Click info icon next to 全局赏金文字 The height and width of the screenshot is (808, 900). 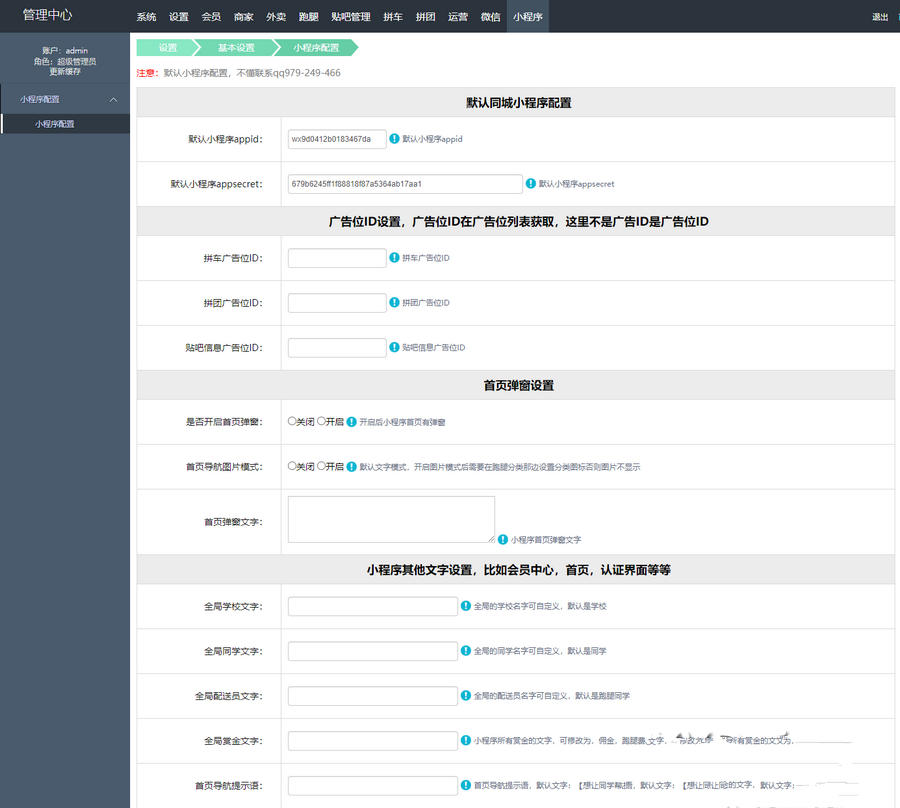[x=466, y=740]
